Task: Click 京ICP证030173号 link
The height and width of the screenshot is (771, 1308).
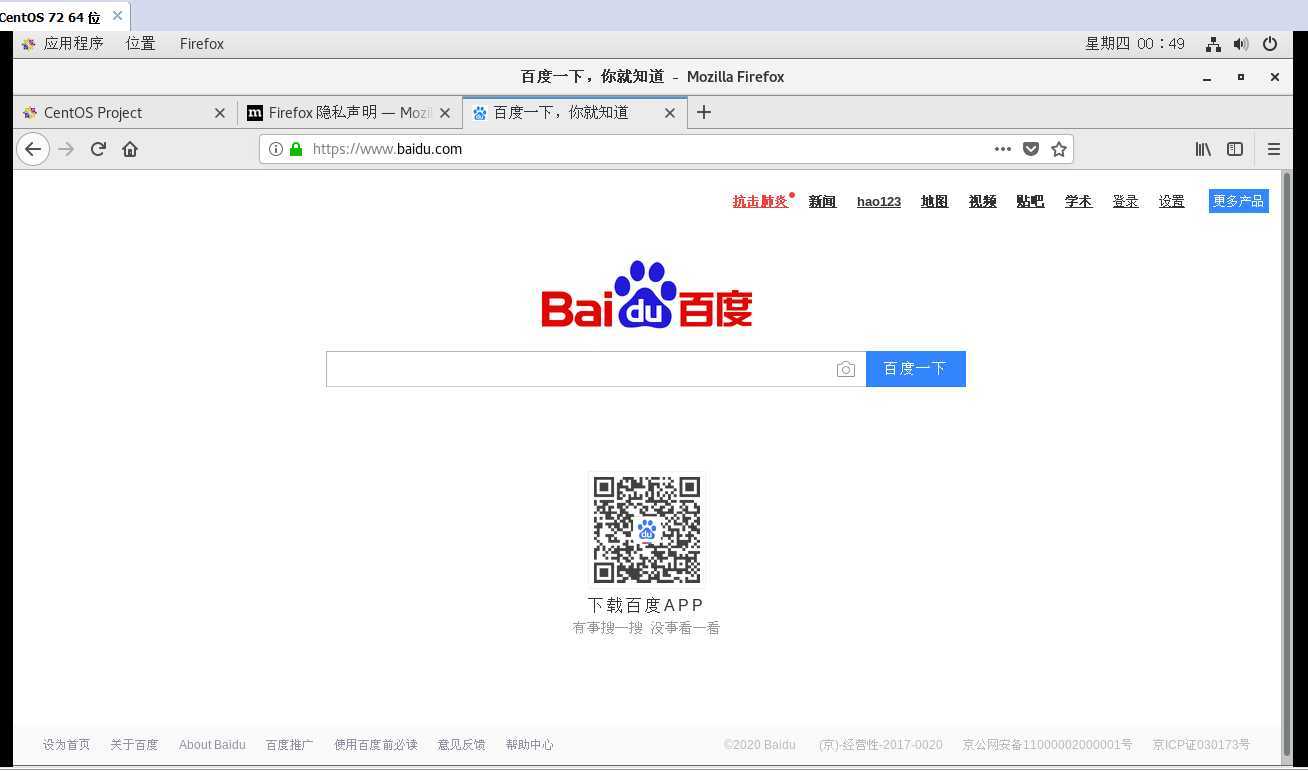Action: pyautogui.click(x=1201, y=745)
